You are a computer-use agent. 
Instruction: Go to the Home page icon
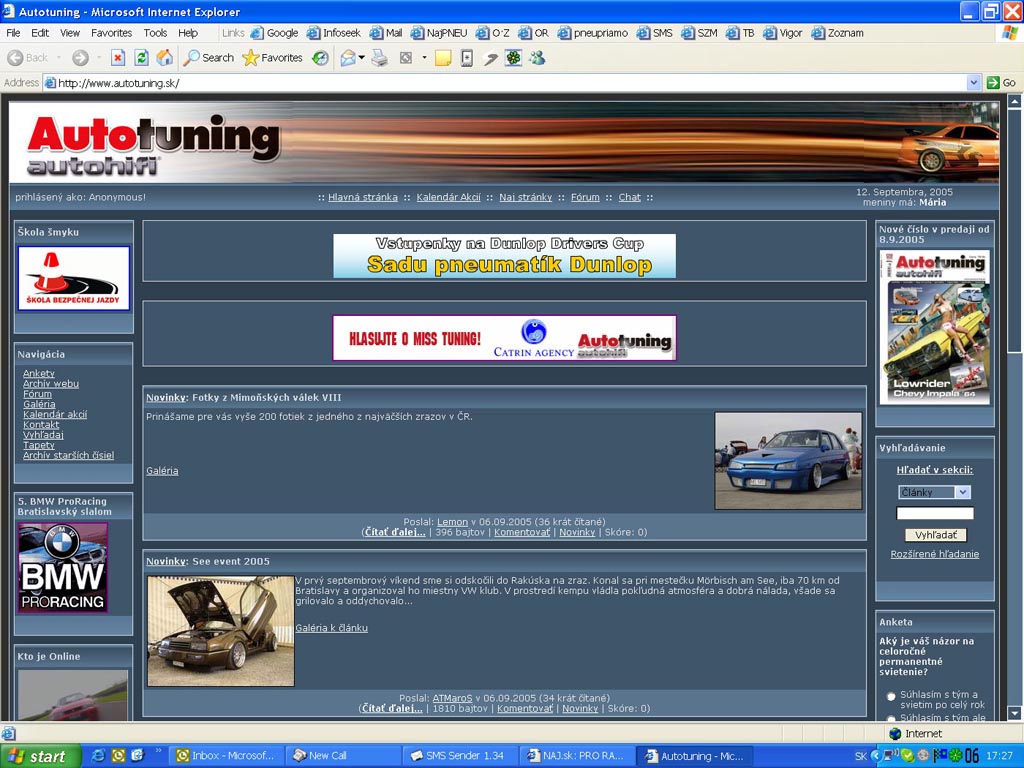coord(165,58)
